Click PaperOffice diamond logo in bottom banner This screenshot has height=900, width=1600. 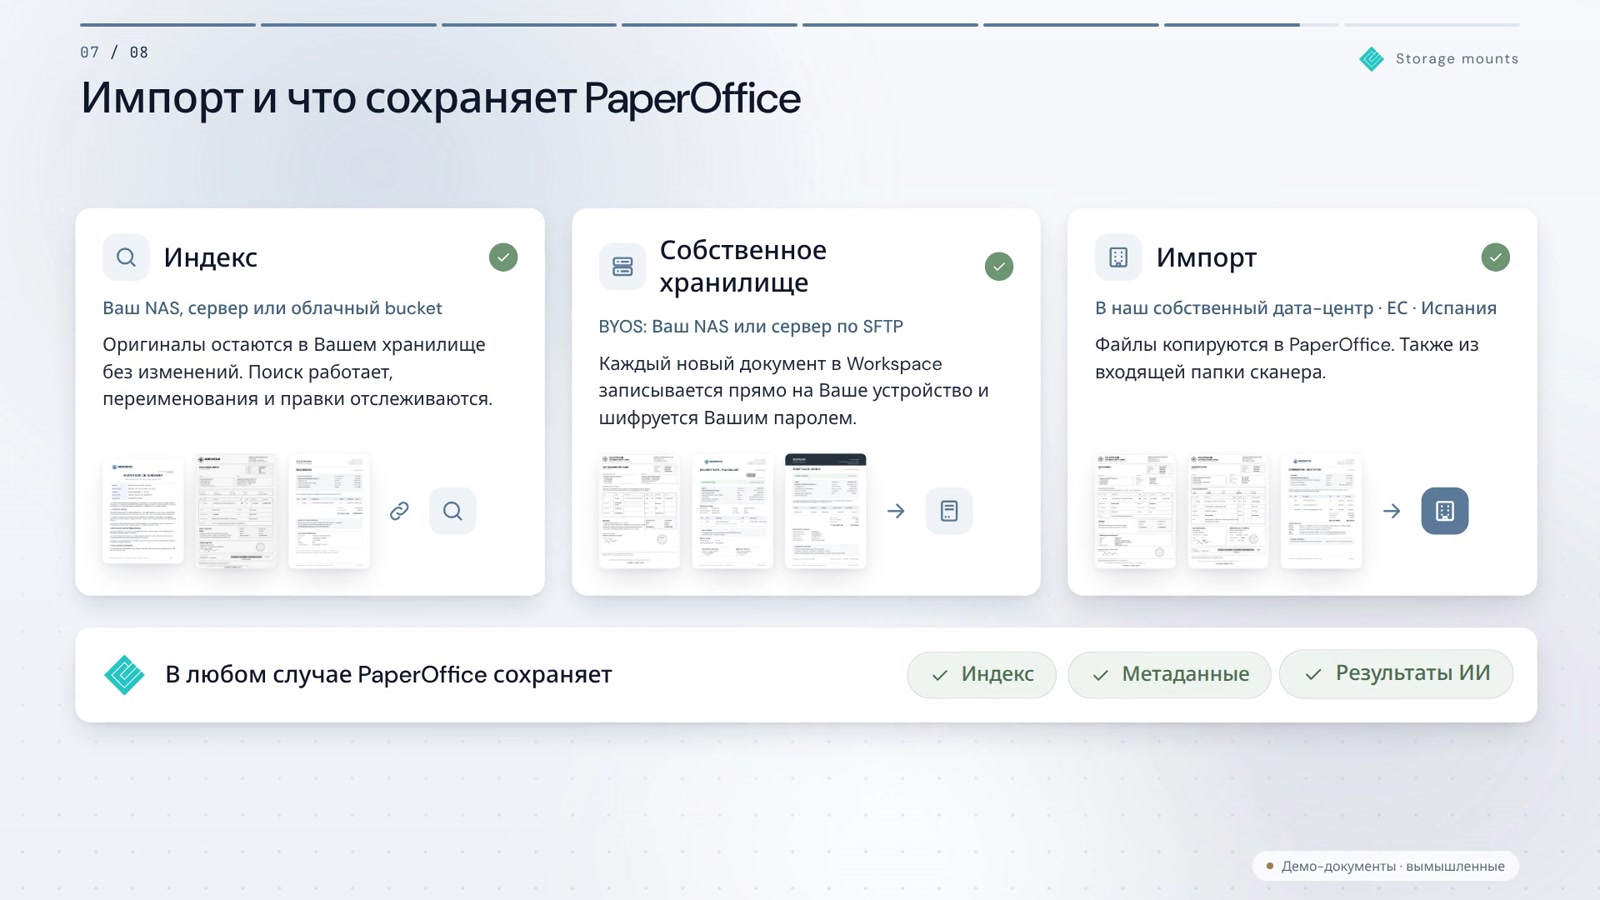click(x=124, y=675)
